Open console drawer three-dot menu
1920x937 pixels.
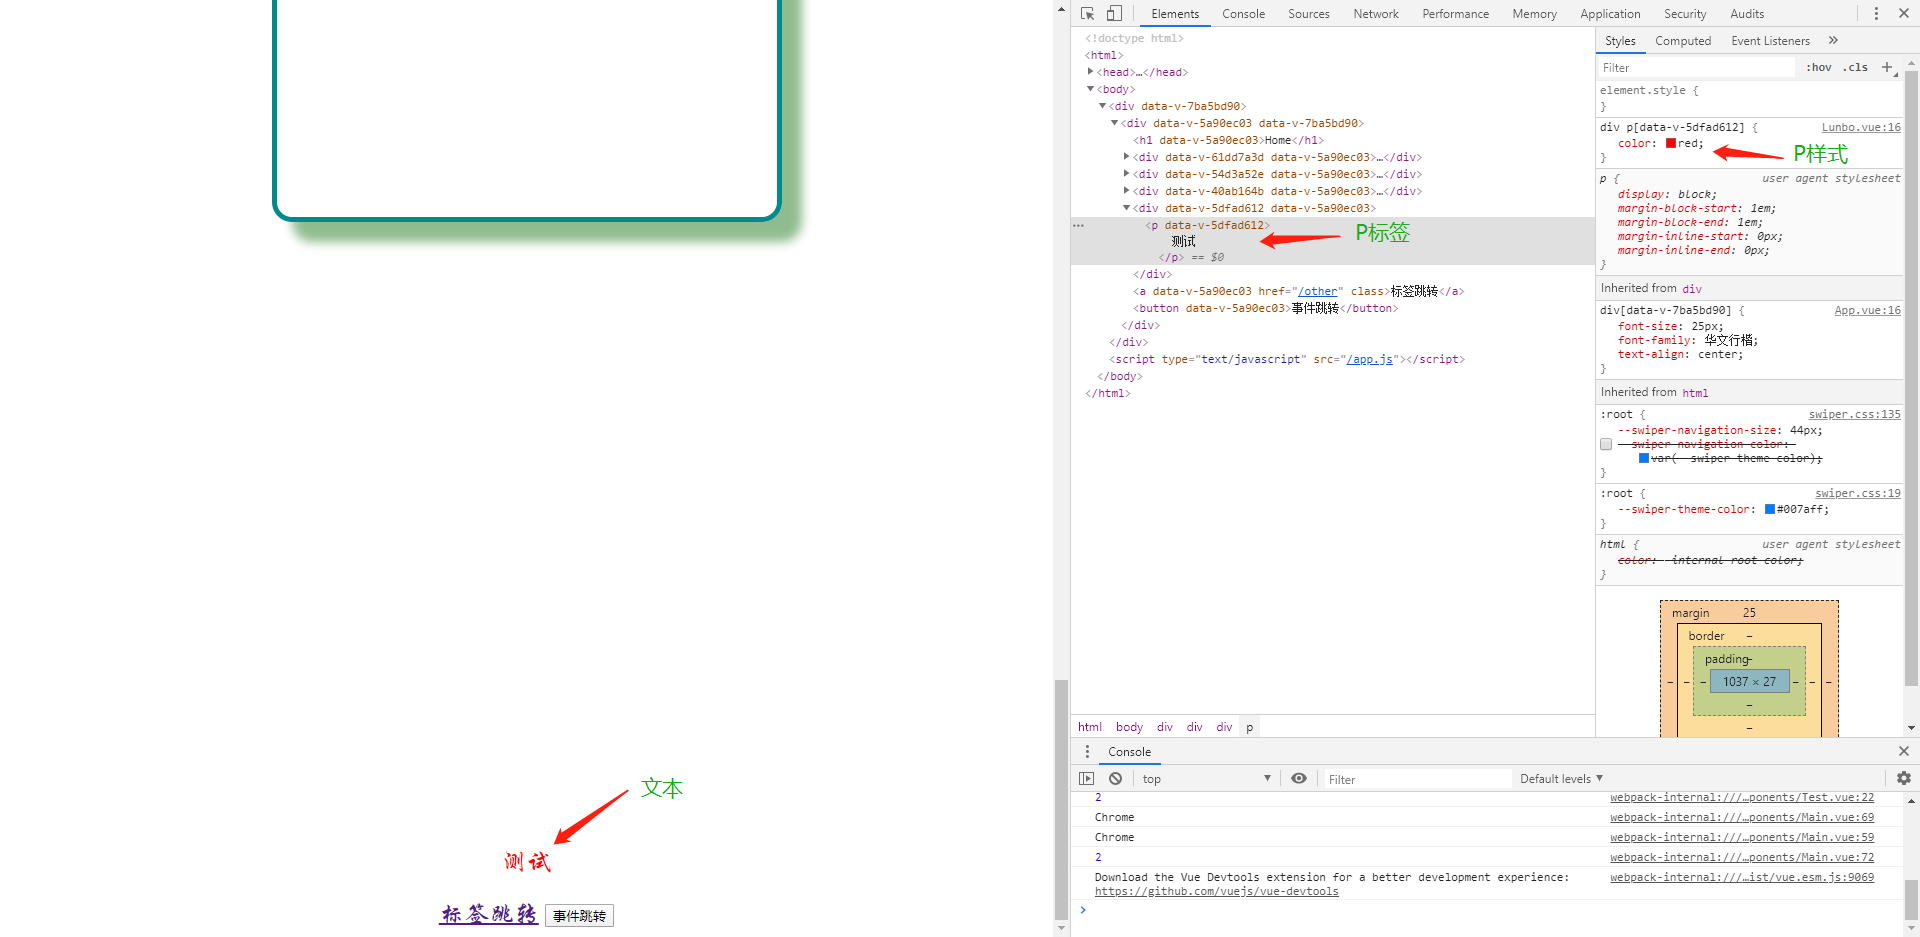click(1087, 752)
